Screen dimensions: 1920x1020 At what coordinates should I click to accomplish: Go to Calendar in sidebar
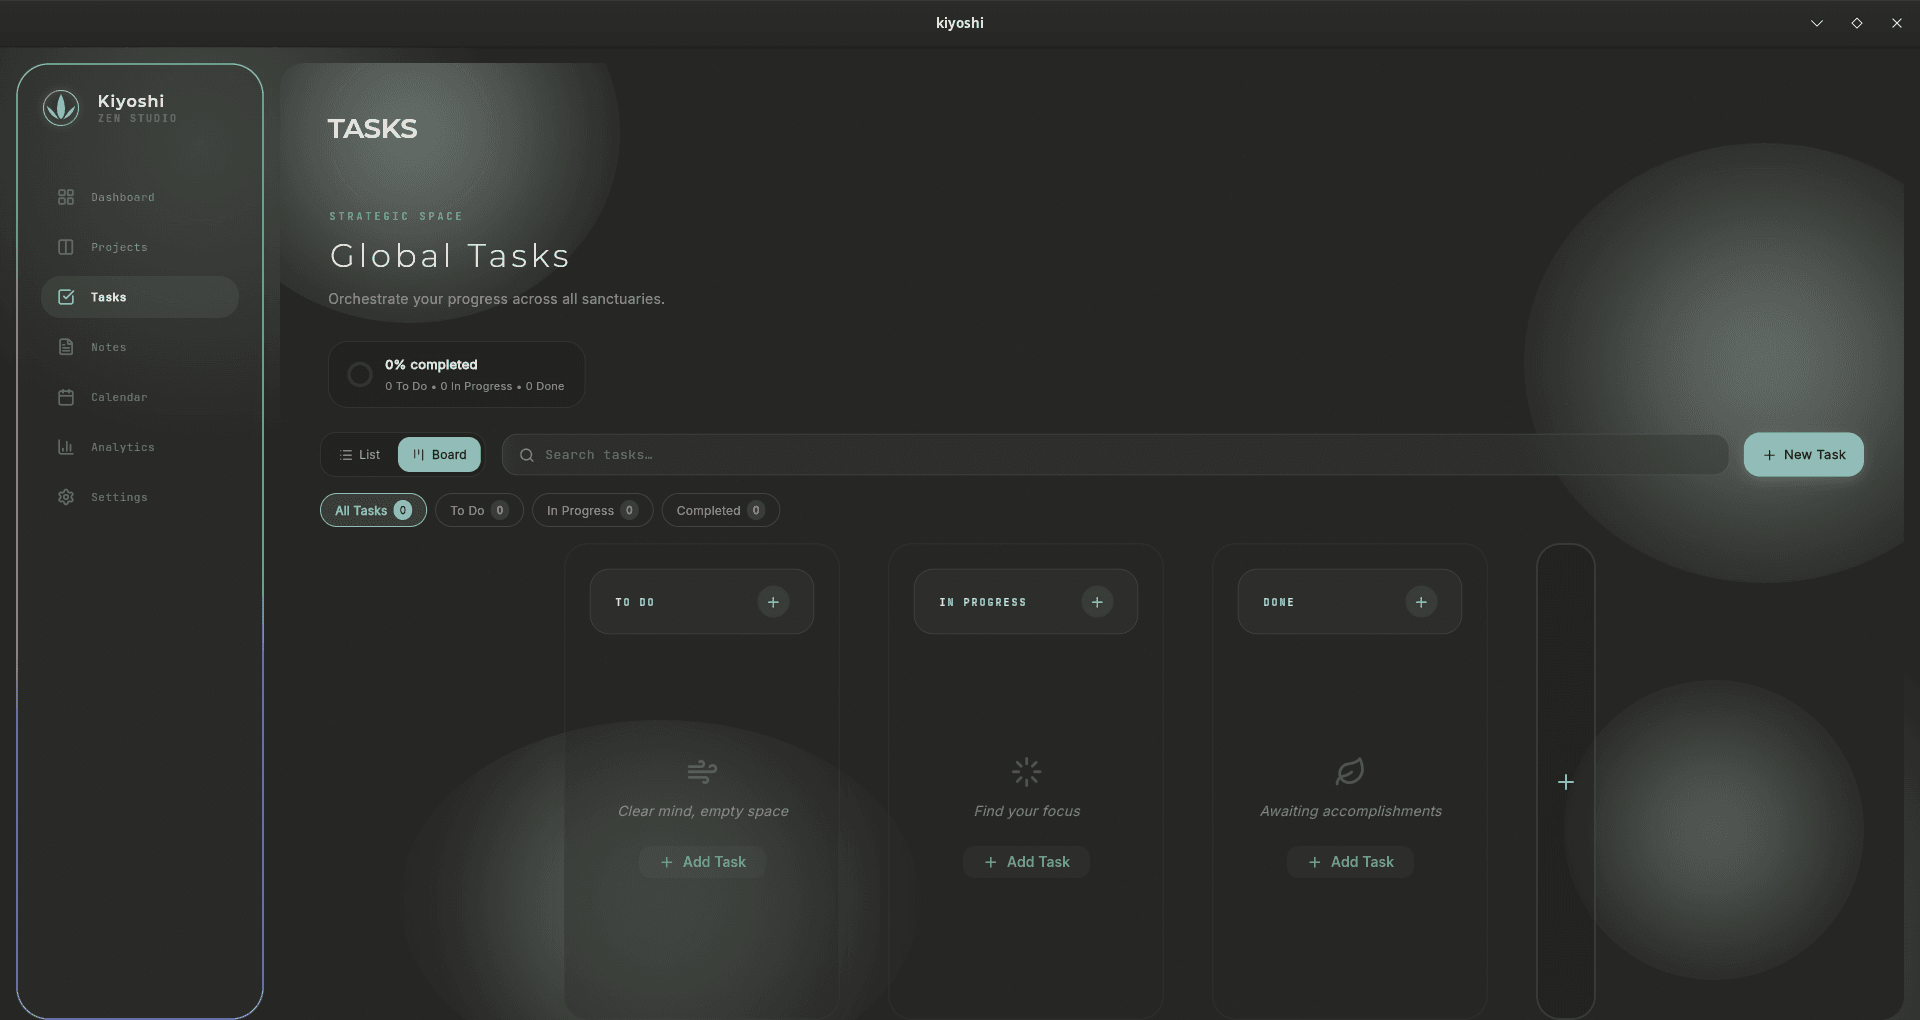pos(140,397)
